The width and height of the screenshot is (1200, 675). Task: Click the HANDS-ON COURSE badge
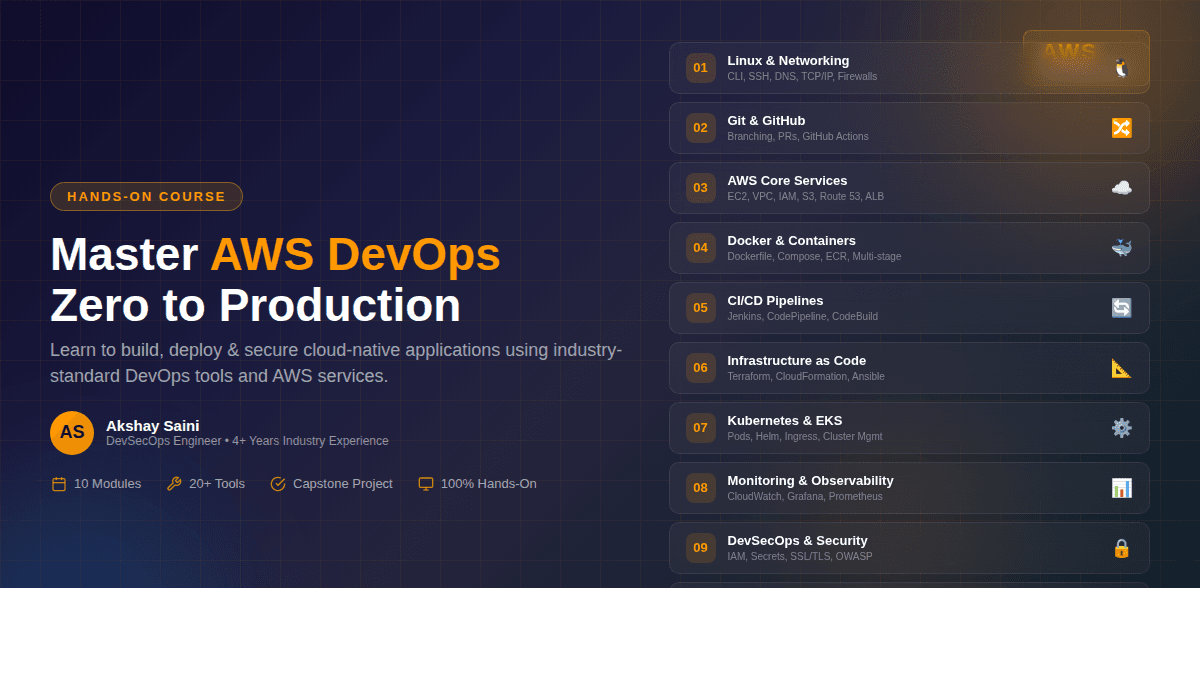click(x=146, y=196)
